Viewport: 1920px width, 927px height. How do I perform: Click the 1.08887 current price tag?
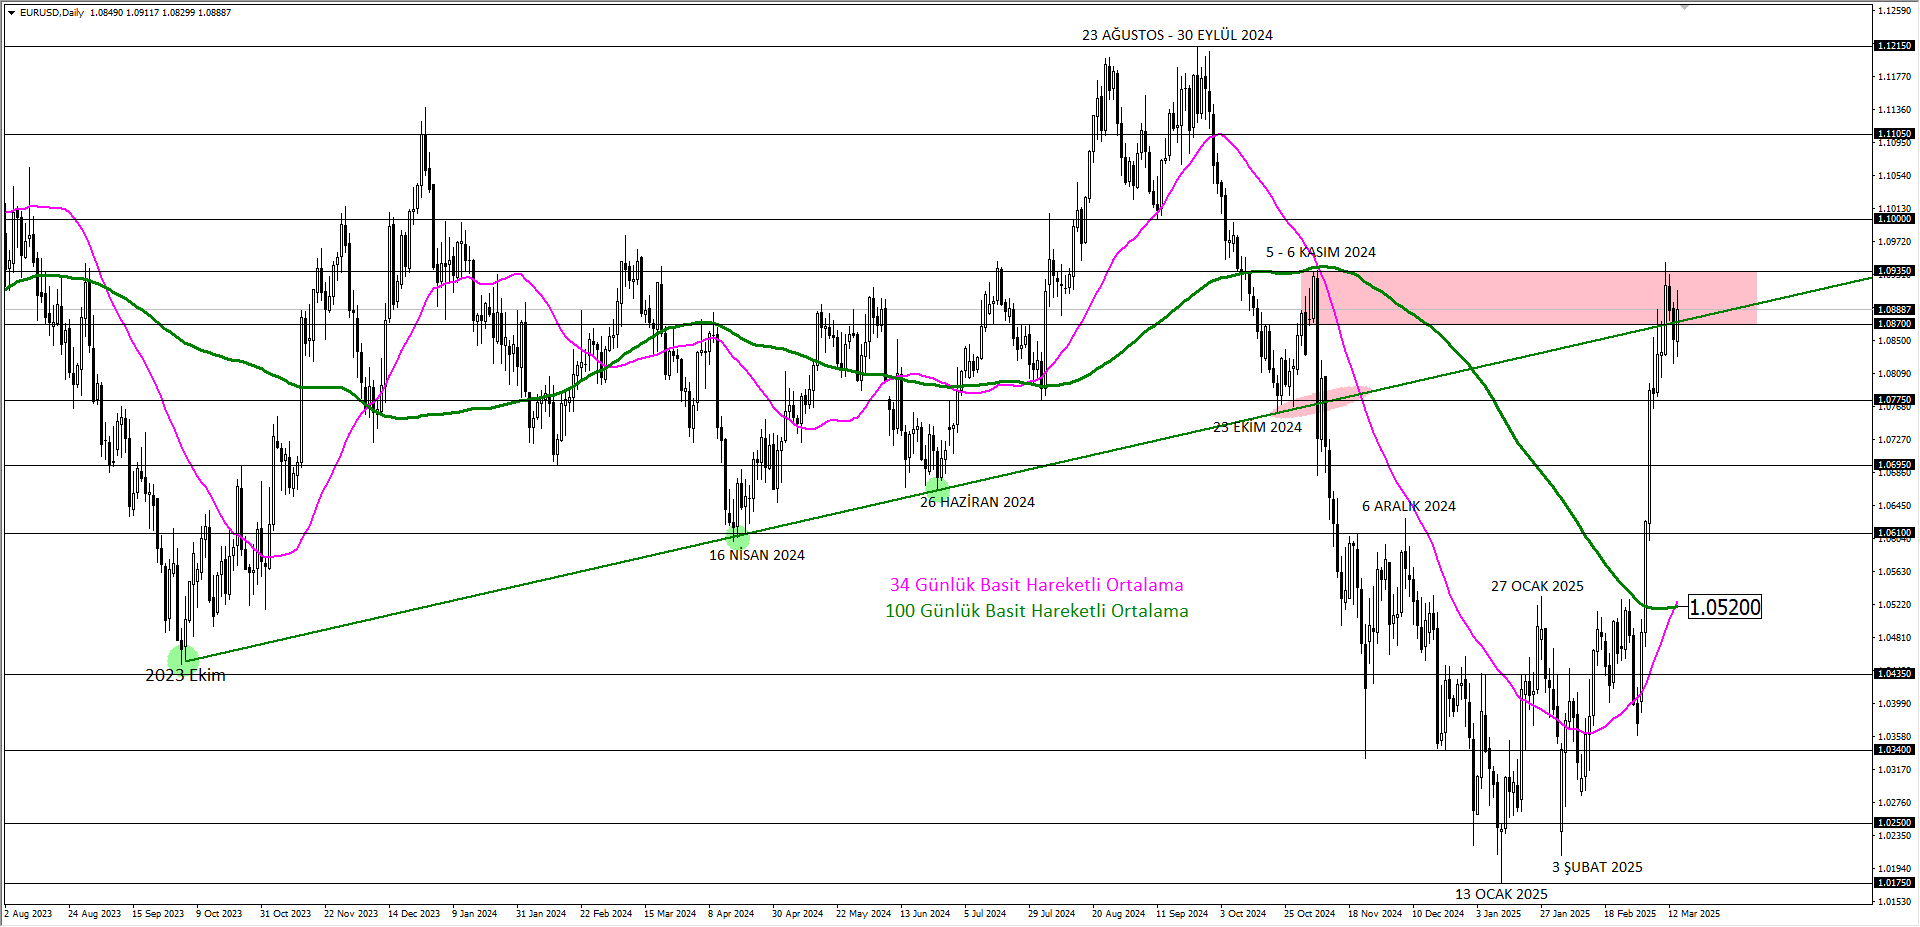[1894, 310]
